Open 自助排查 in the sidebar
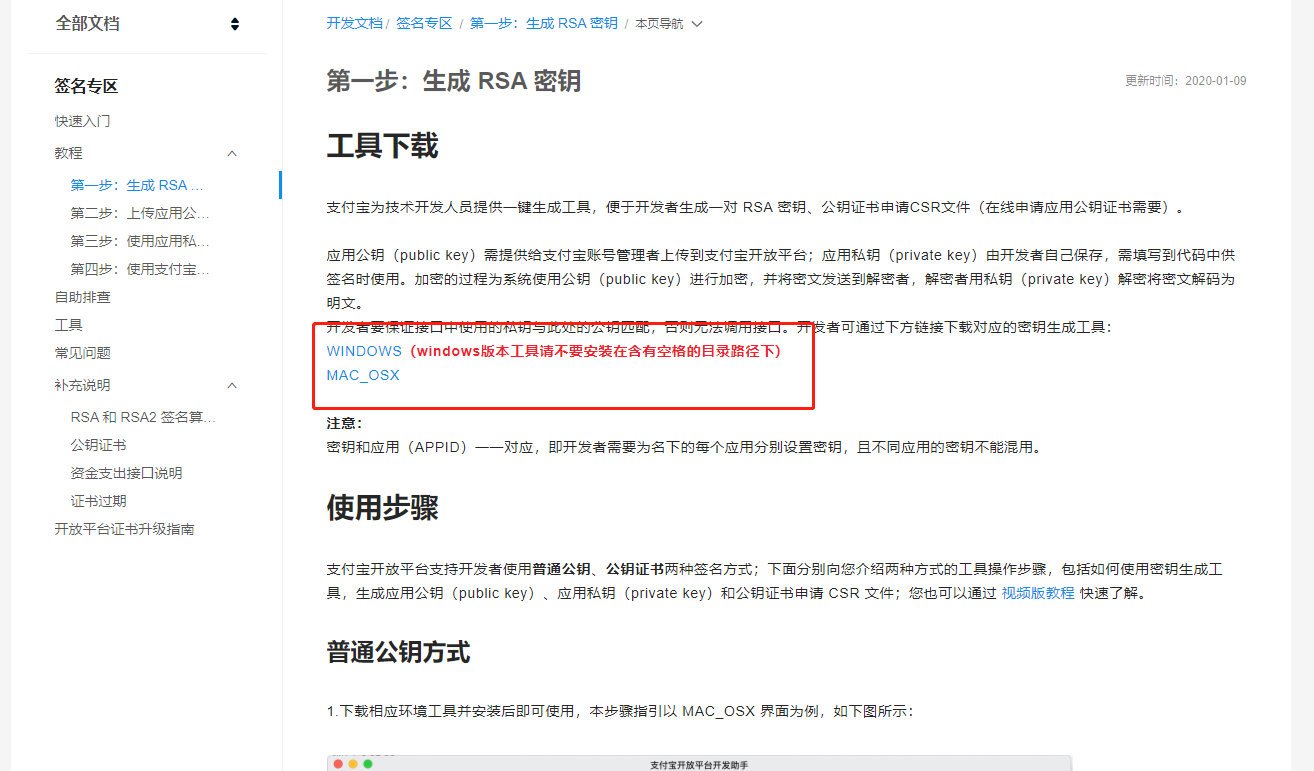1314x771 pixels. click(x=83, y=297)
